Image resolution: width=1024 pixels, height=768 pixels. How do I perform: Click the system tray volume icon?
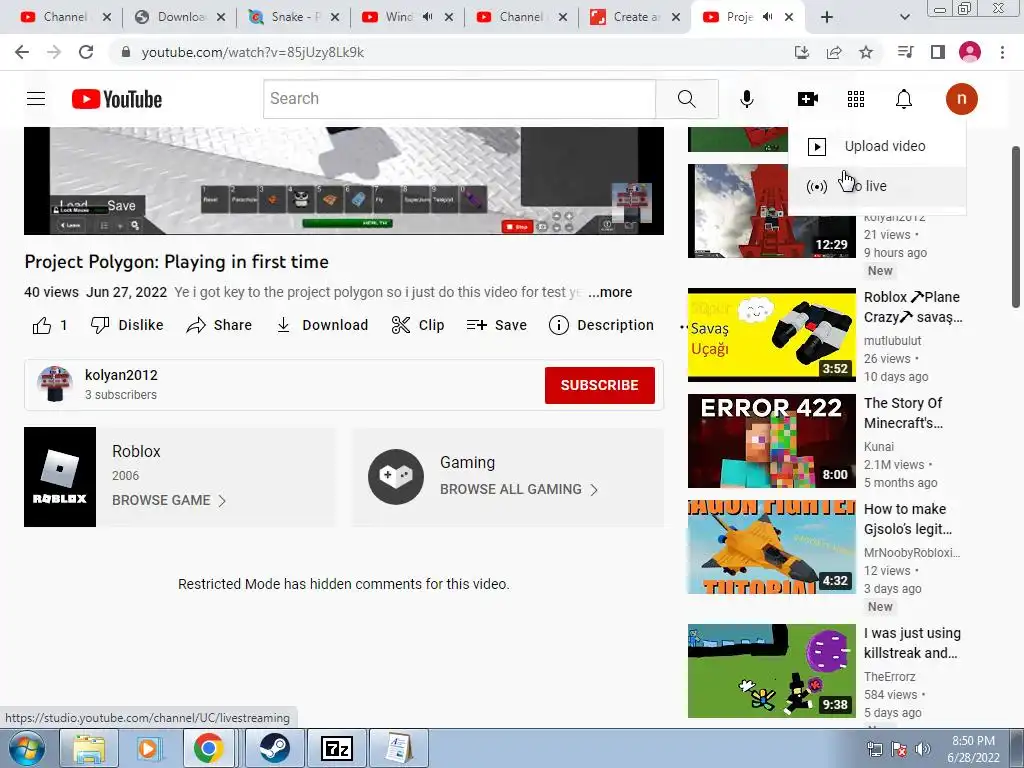923,749
